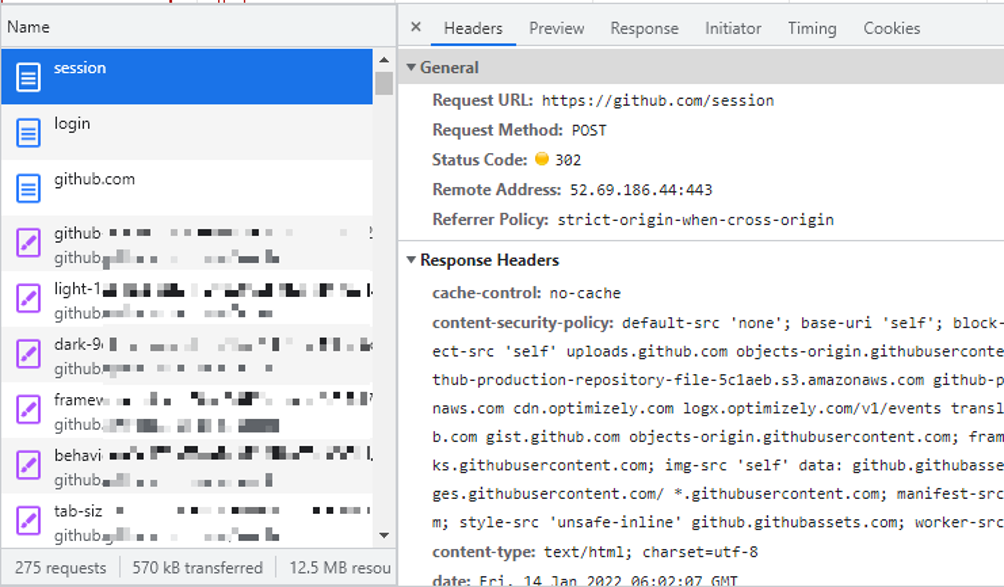Click the cache-control no-cache header
This screenshot has height=587, width=1004.
tap(526, 293)
